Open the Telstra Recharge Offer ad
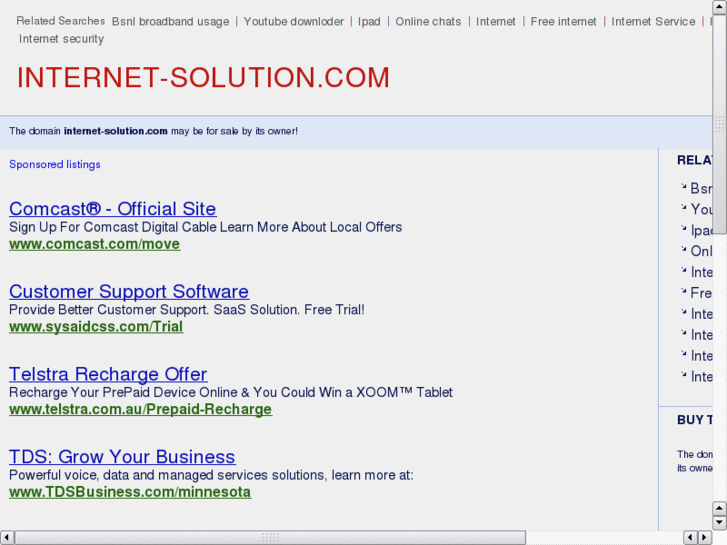The width and height of the screenshot is (727, 545). pyautogui.click(x=108, y=374)
